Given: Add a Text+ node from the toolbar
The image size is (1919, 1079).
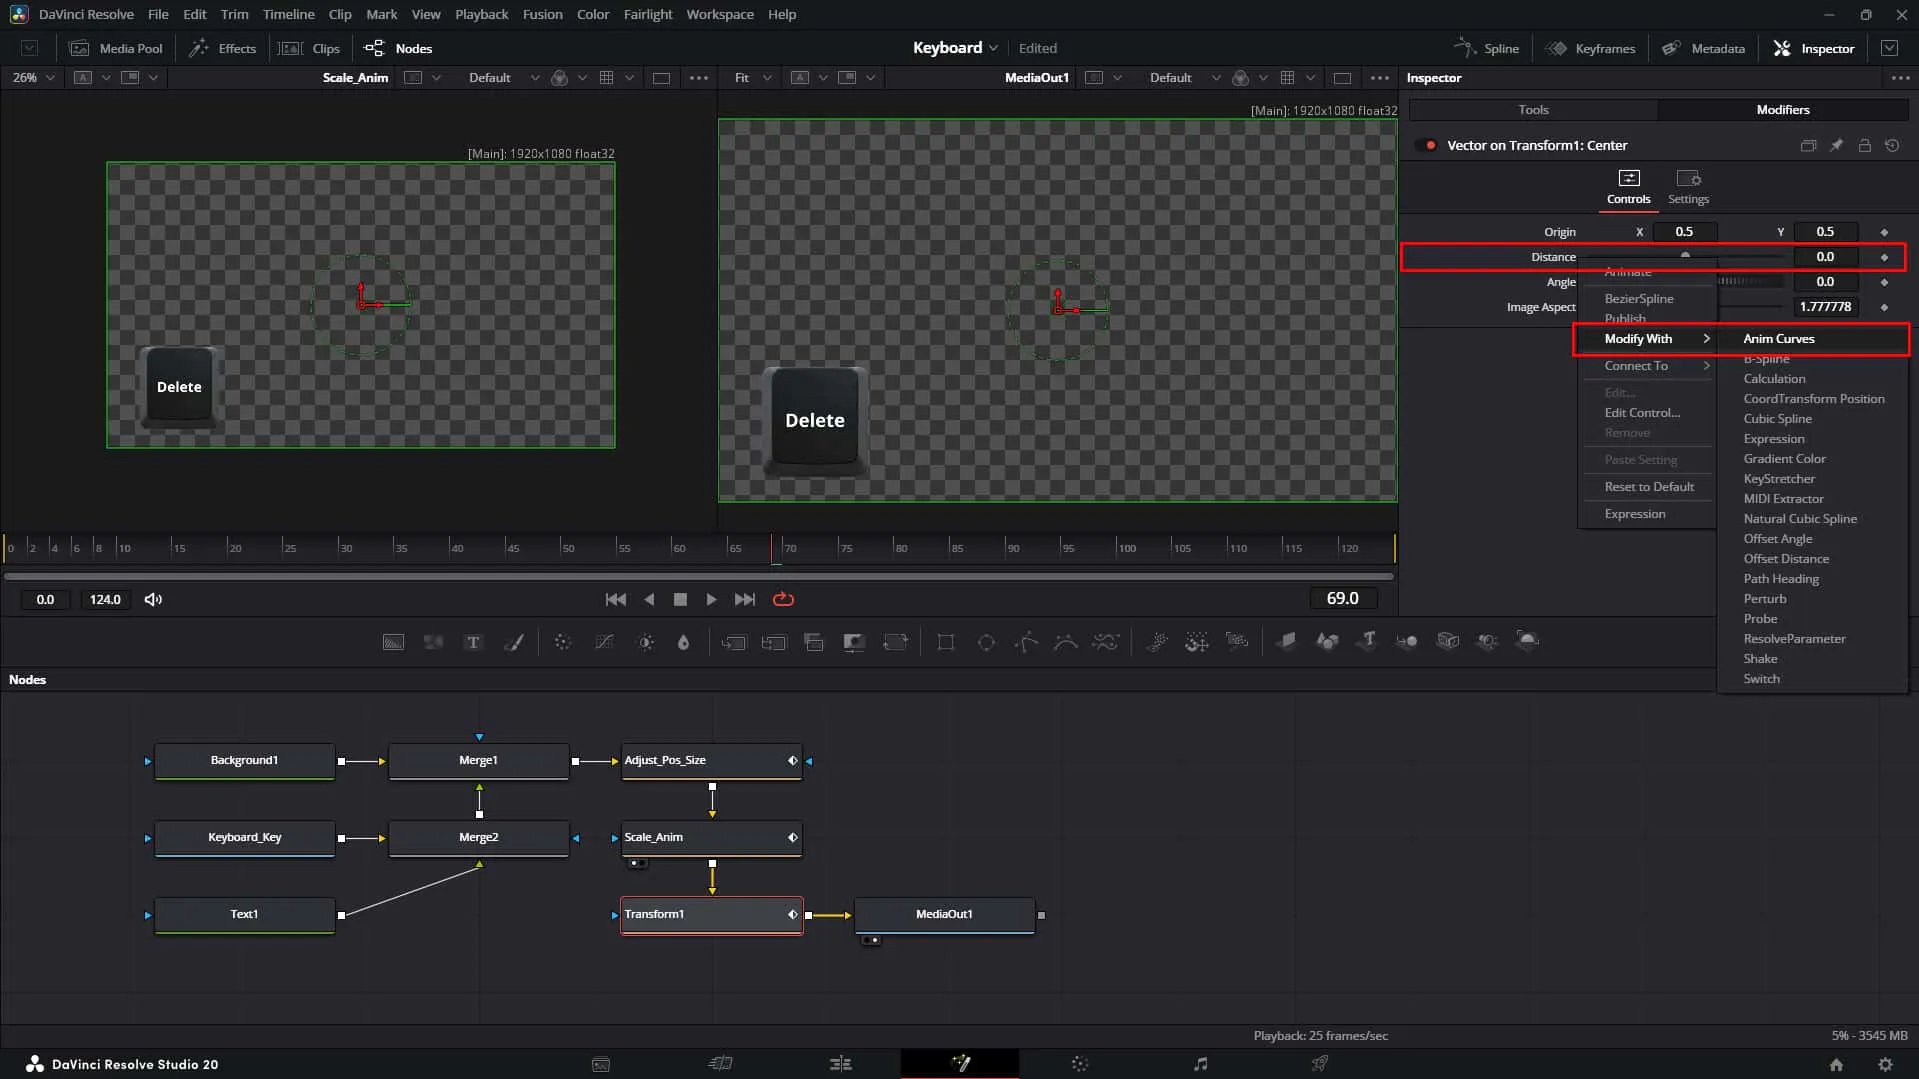Looking at the screenshot, I should (x=473, y=642).
